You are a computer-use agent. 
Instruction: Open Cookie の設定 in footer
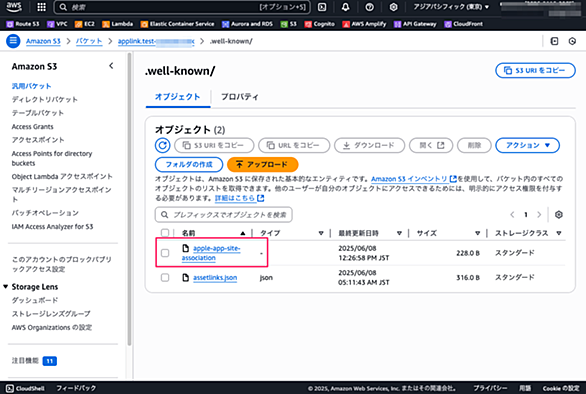coord(561,388)
